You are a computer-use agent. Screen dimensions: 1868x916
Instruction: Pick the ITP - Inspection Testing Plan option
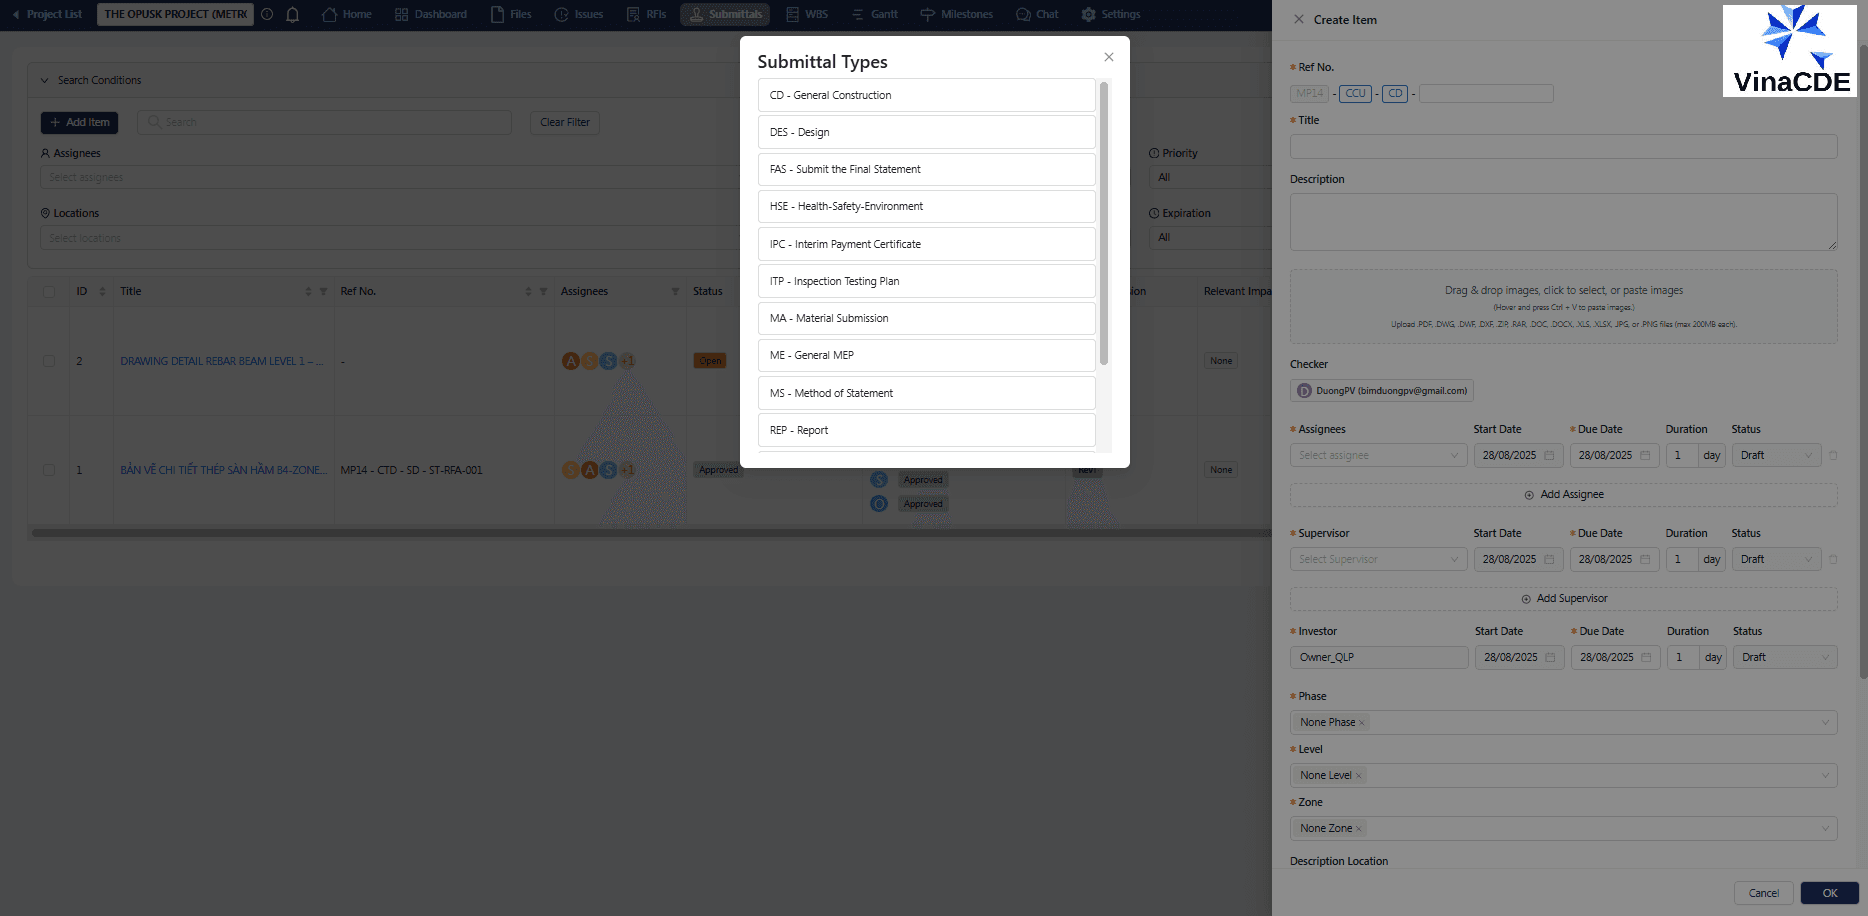[926, 281]
